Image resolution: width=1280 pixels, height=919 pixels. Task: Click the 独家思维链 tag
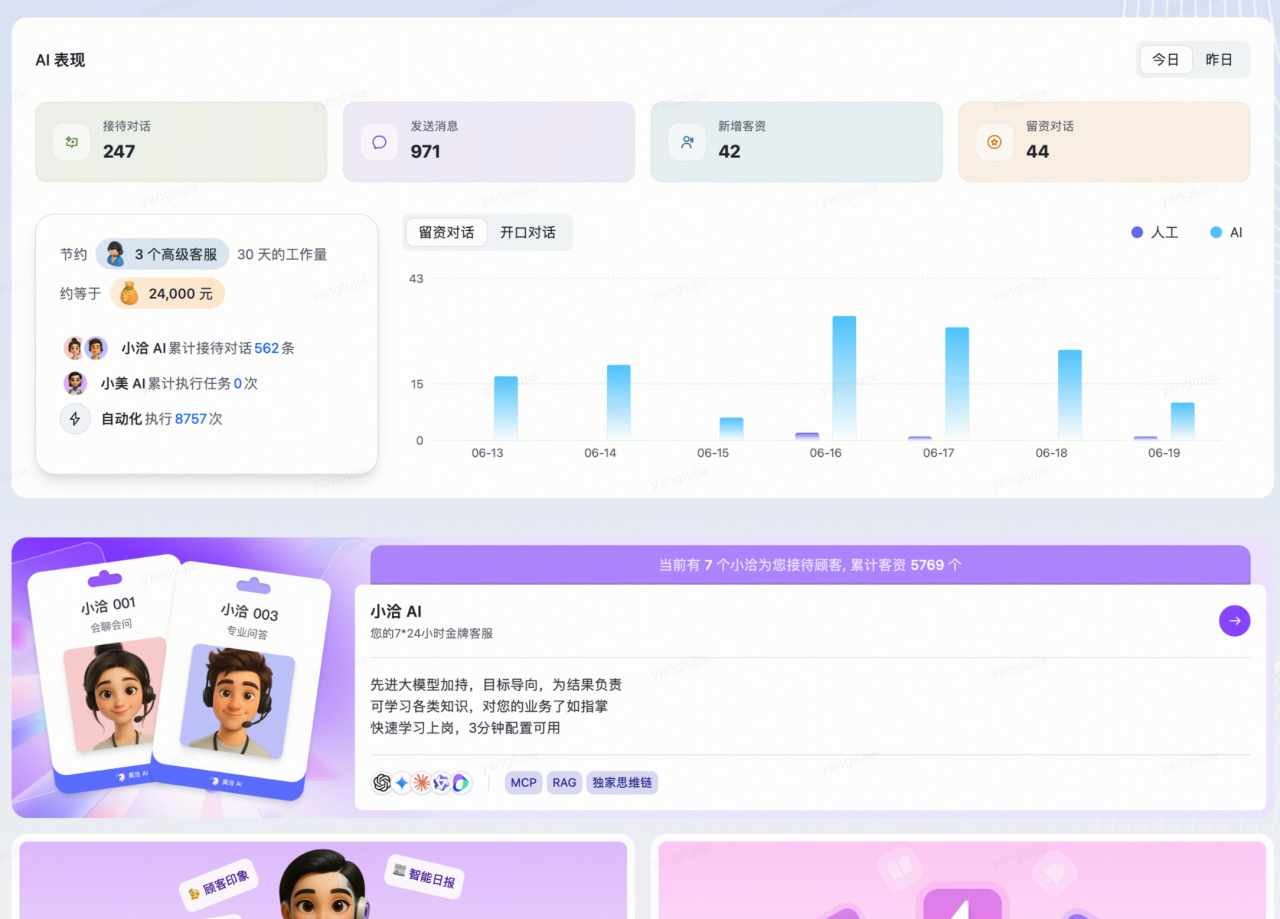point(622,783)
